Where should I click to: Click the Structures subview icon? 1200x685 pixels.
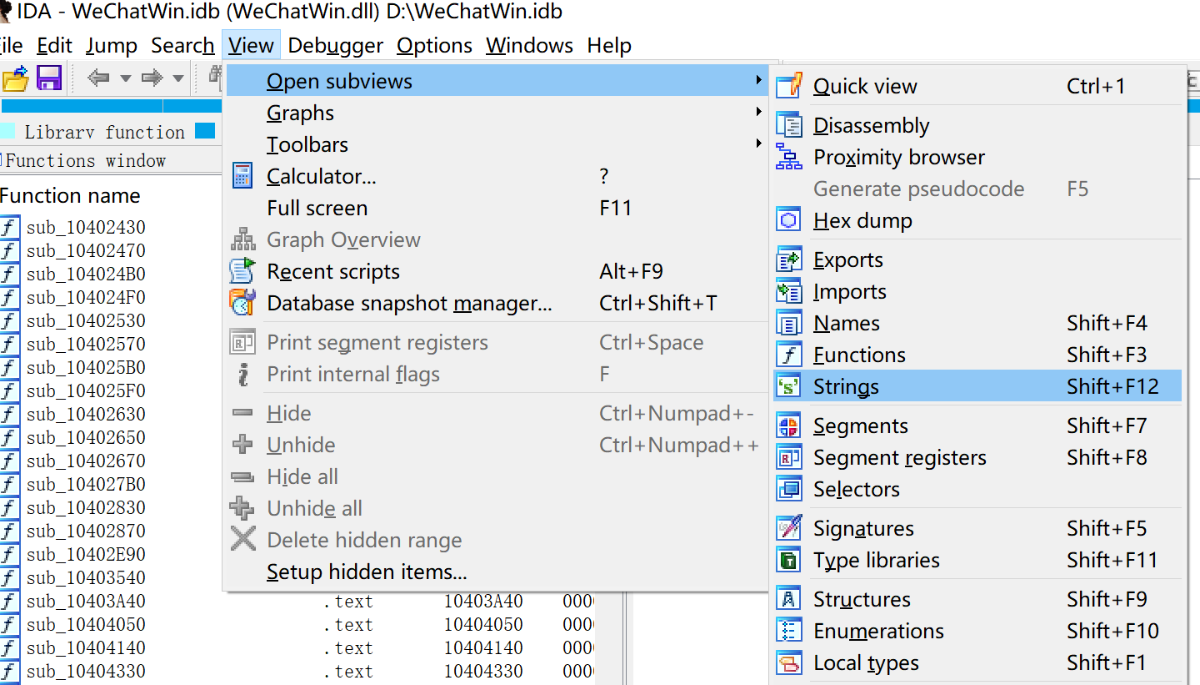coord(790,599)
